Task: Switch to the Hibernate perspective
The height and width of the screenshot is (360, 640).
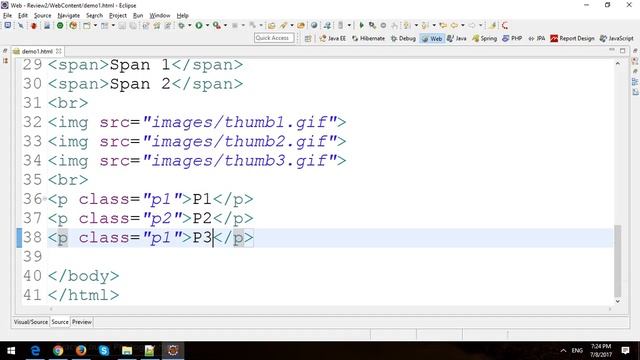Action: tap(368, 38)
